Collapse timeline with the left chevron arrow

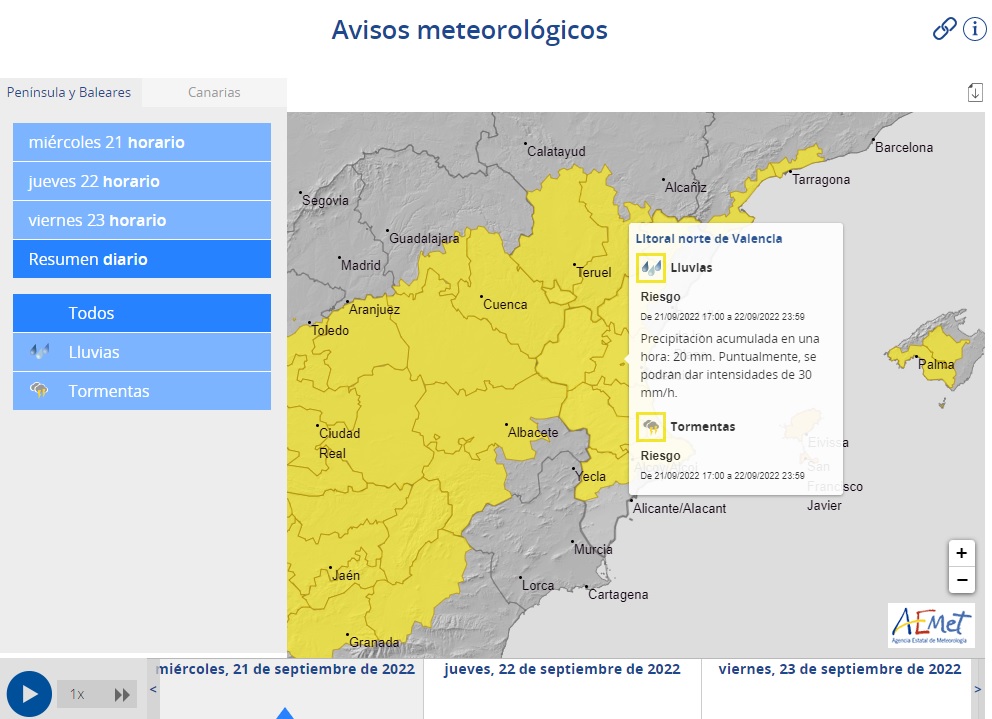(152, 689)
